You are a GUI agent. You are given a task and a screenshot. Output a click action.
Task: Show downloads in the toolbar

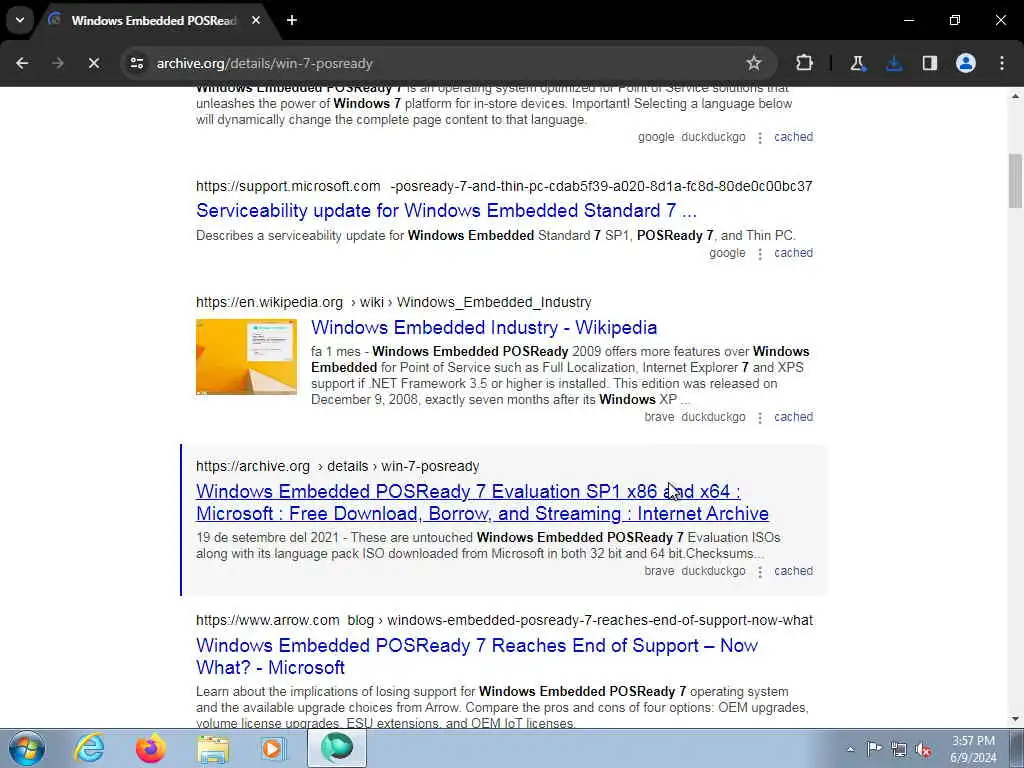894,63
